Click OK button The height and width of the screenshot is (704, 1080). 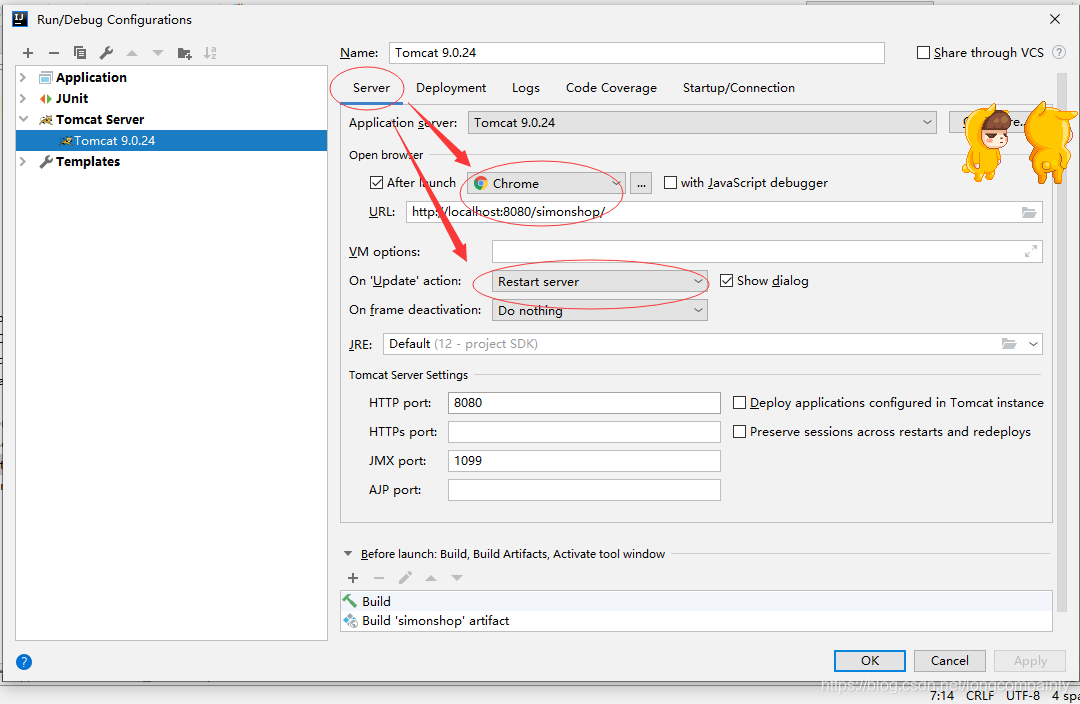pos(869,661)
